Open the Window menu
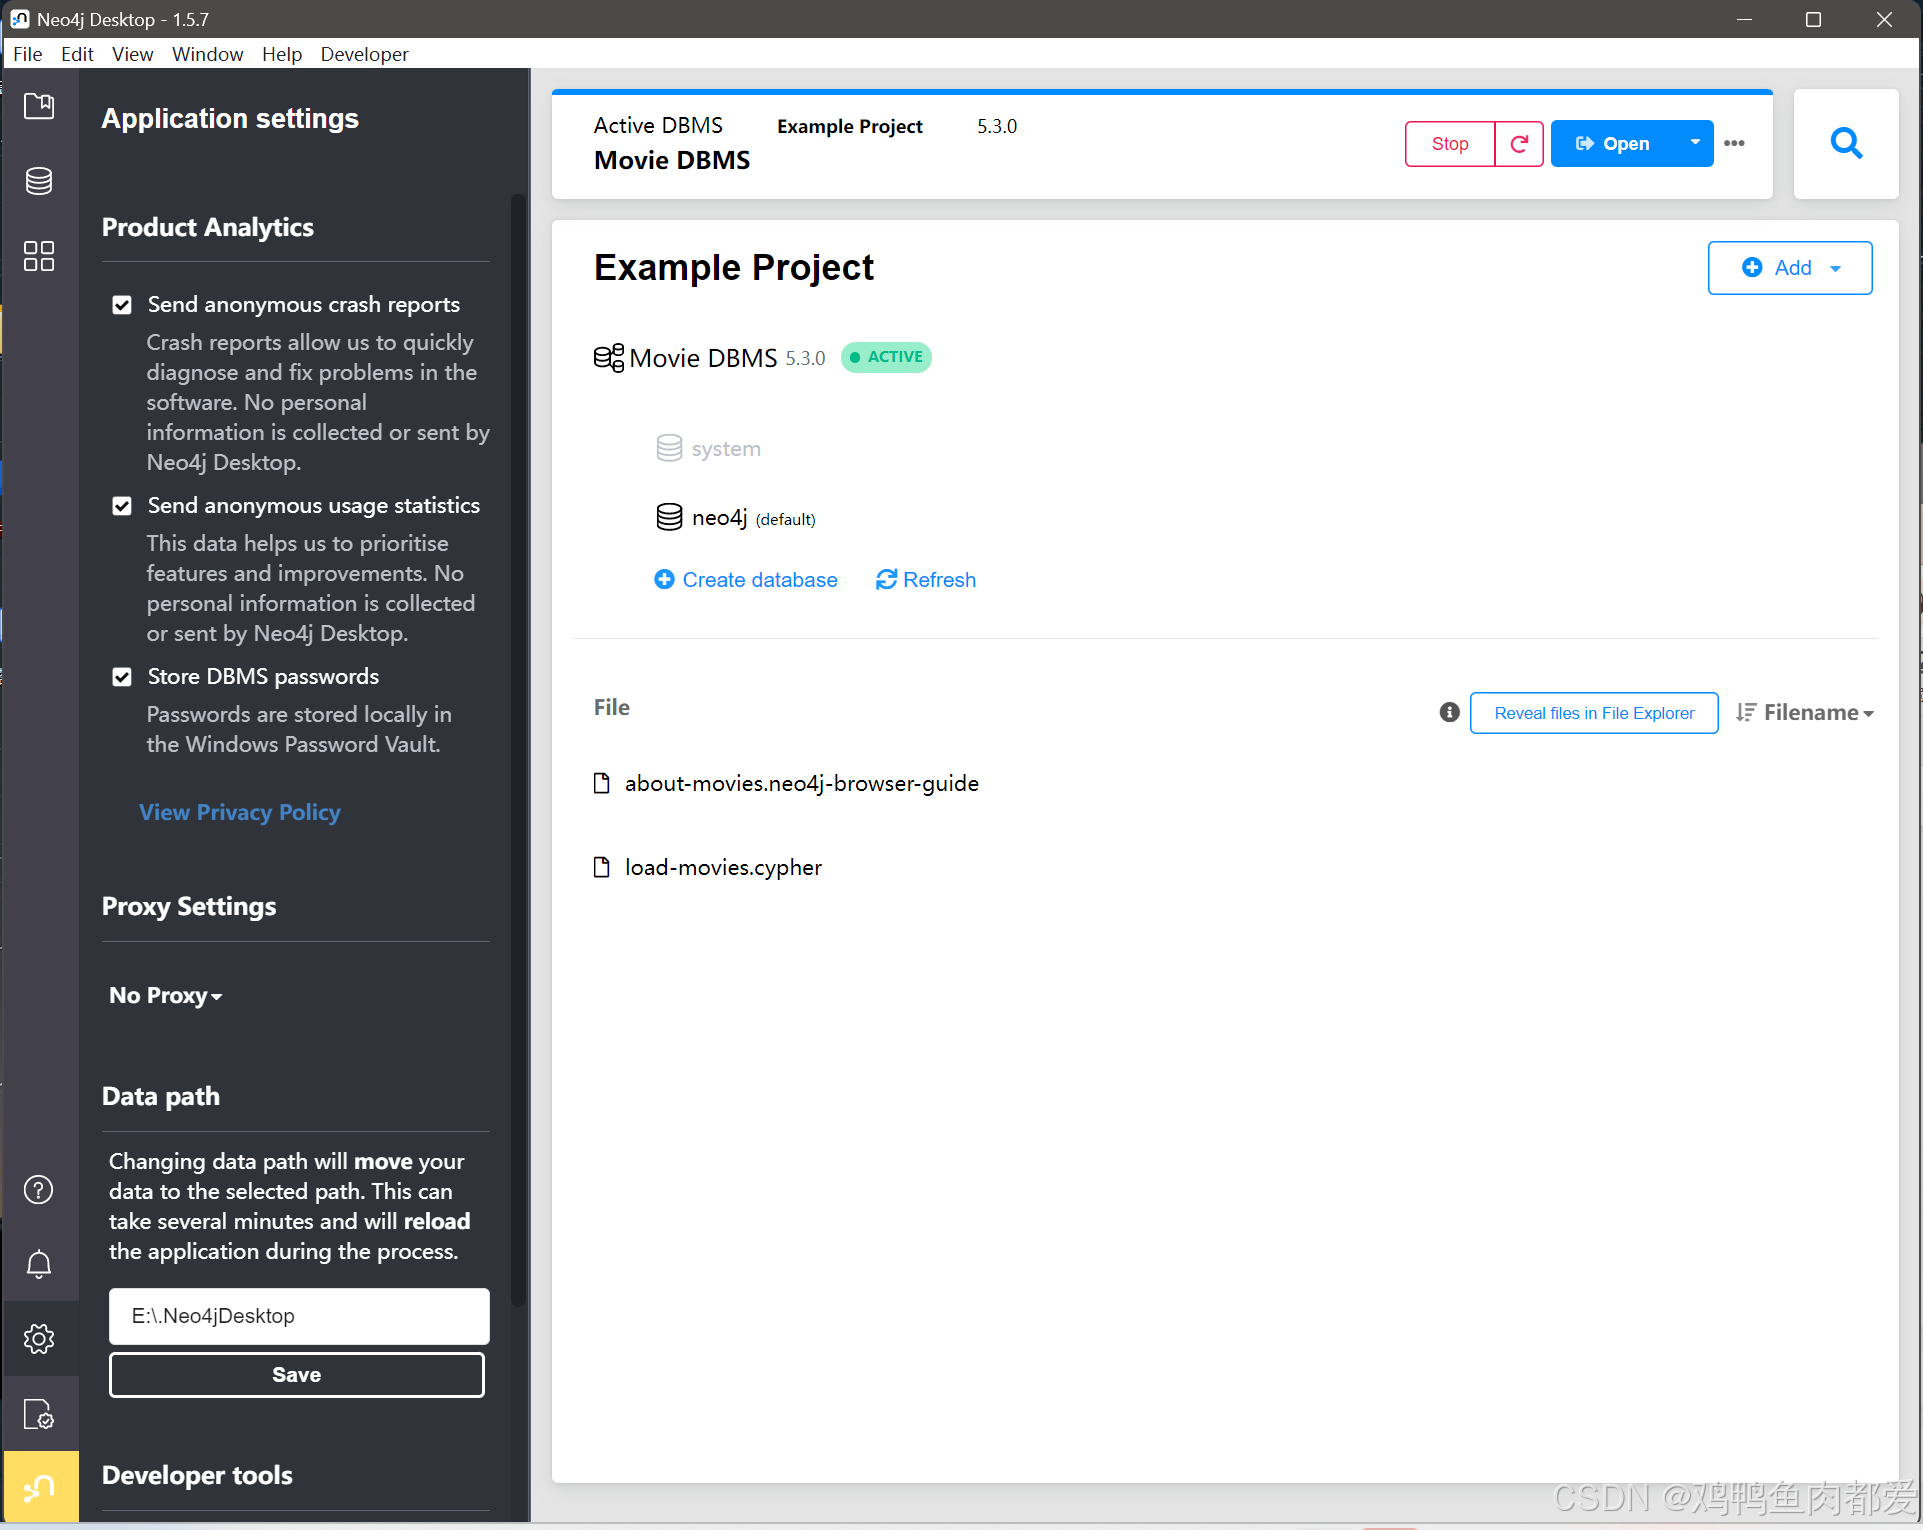The image size is (1923, 1530). (207, 54)
